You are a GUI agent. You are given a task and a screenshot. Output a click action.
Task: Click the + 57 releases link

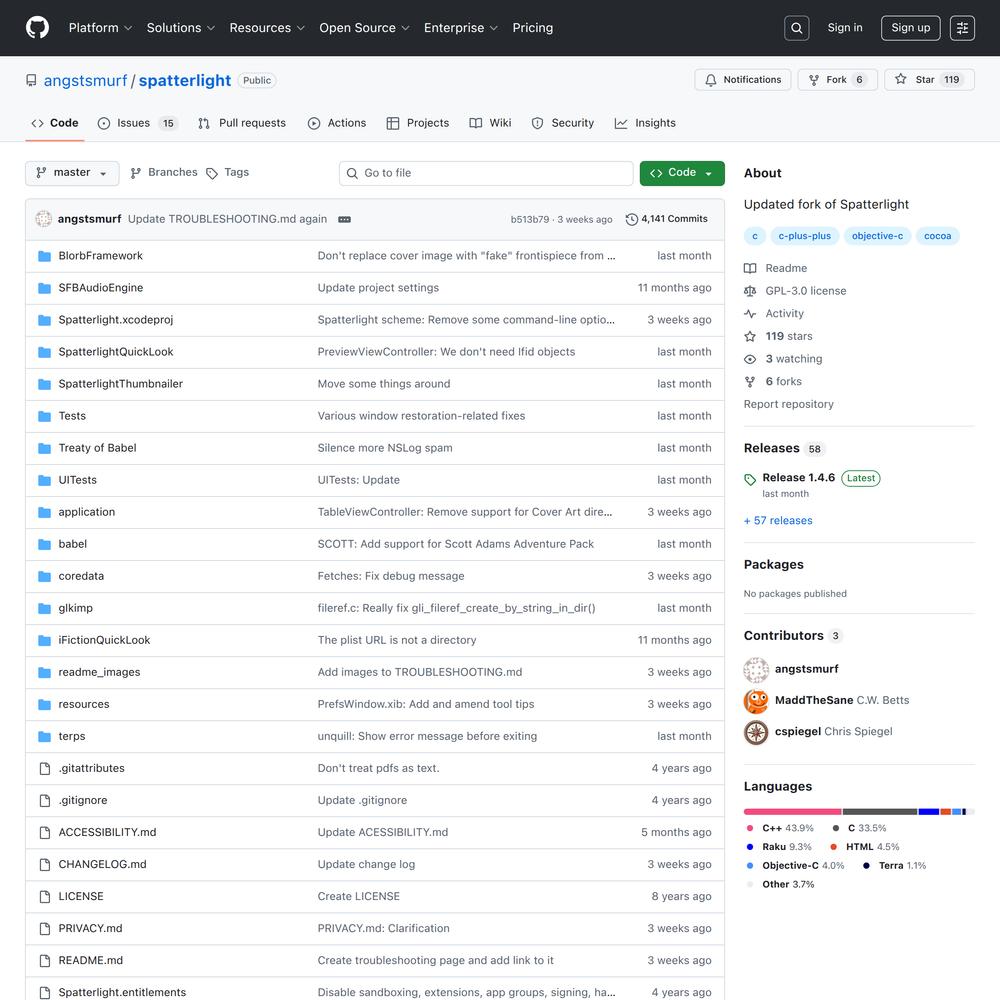(x=778, y=520)
